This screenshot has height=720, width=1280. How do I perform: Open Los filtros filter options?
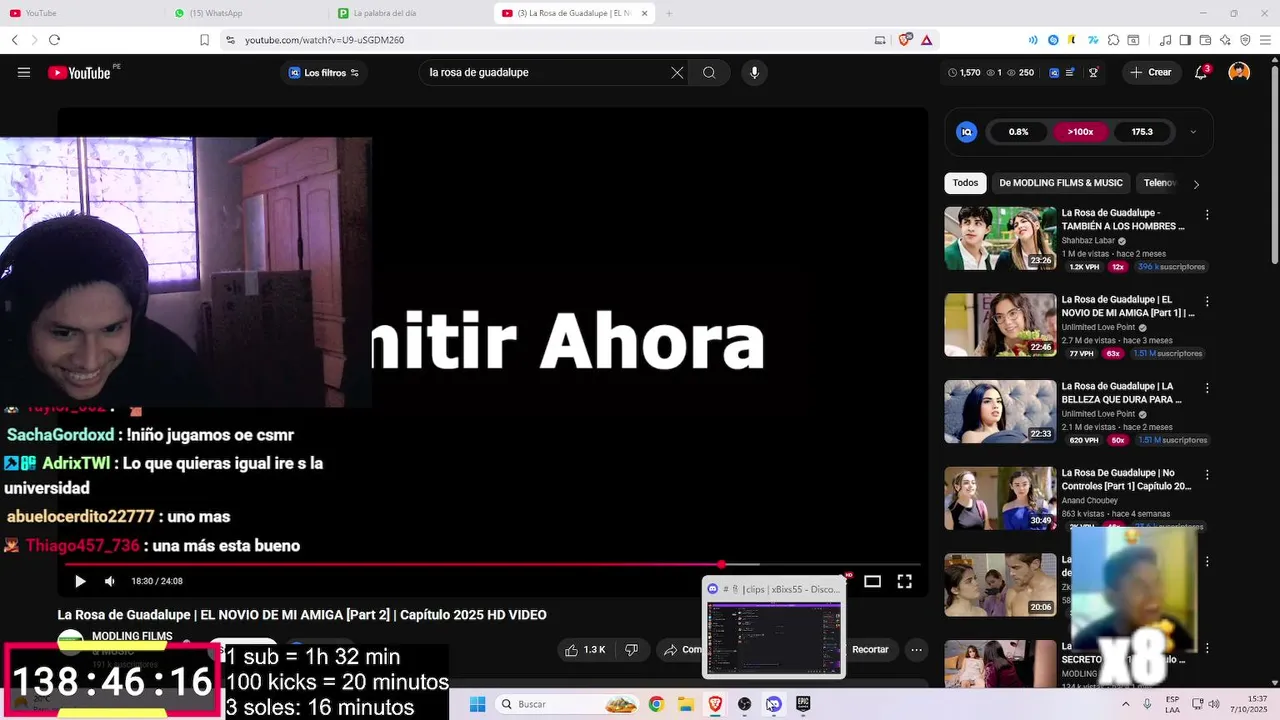click(324, 72)
